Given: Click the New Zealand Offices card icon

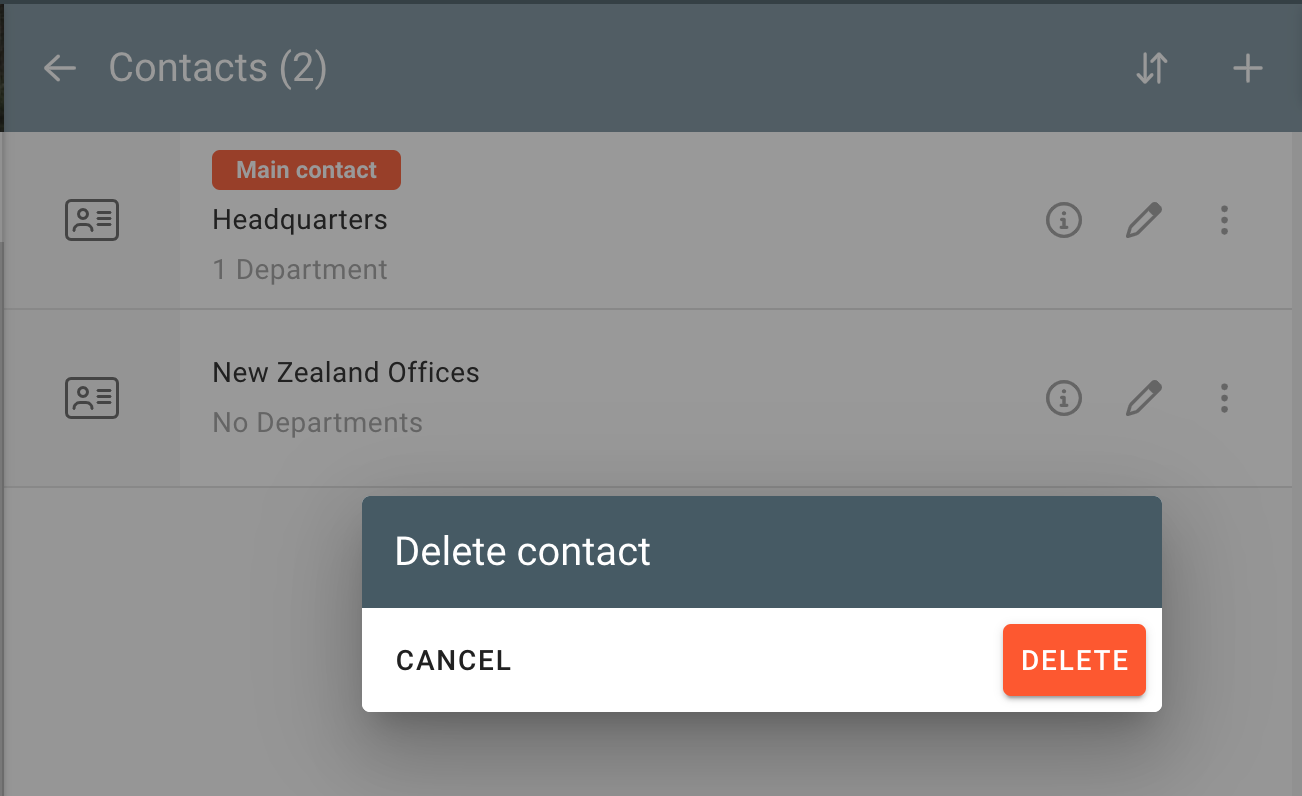Looking at the screenshot, I should pyautogui.click(x=92, y=398).
